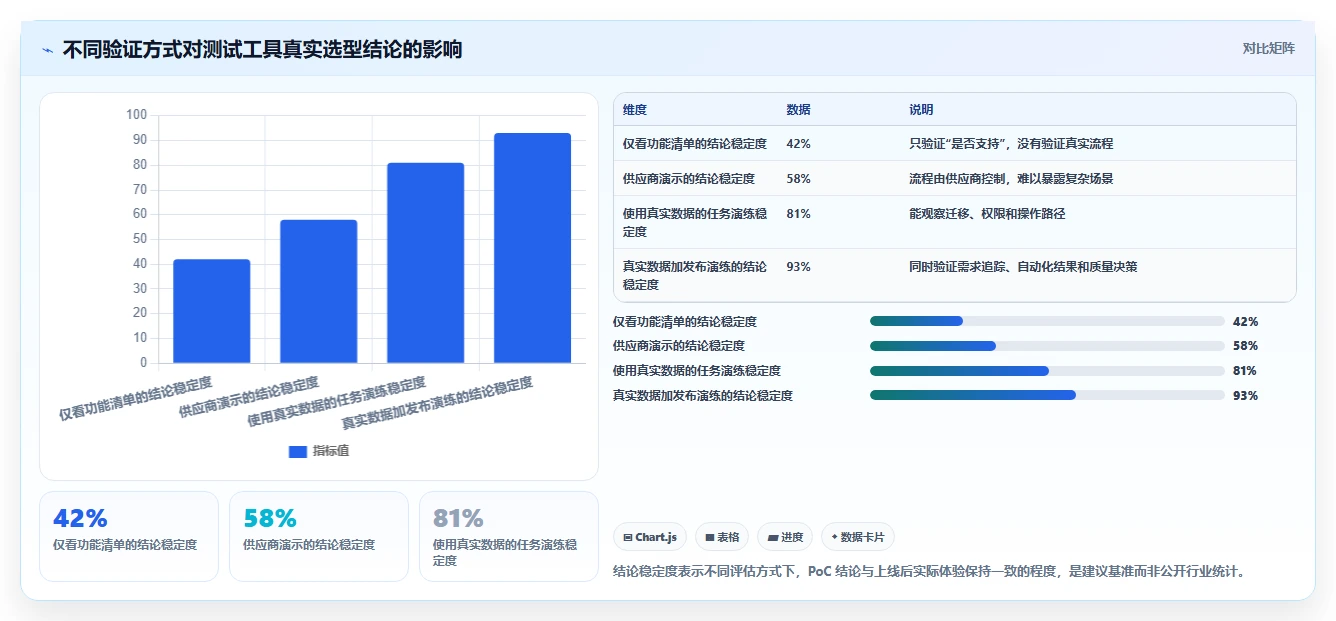Select the Chart.js tag chip
Image resolution: width=1336 pixels, height=621 pixels.
click(x=650, y=537)
